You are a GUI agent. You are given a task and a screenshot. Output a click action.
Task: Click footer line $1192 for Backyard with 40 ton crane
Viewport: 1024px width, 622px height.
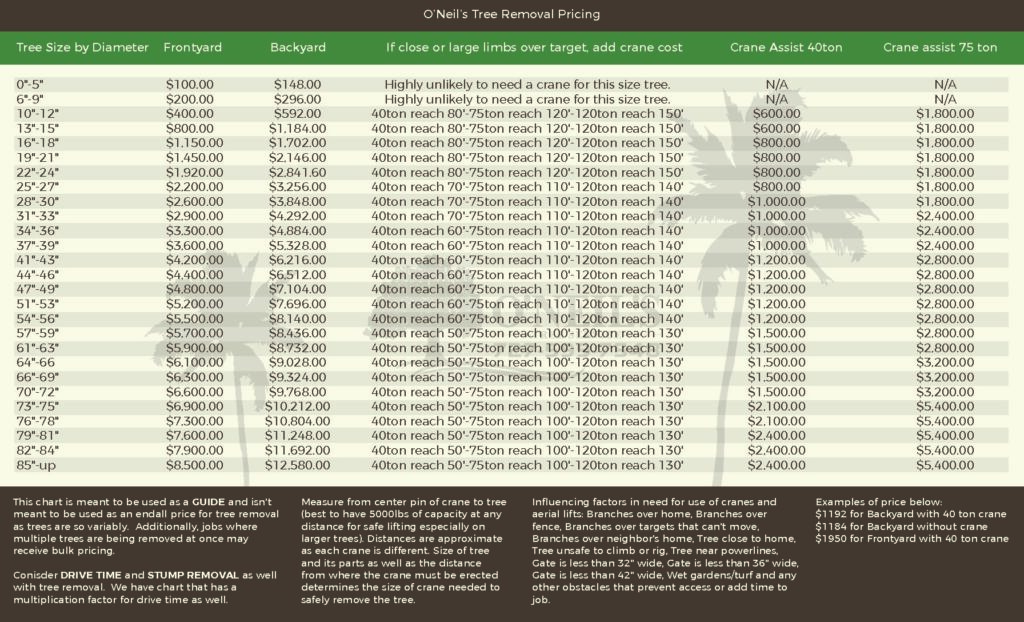point(910,514)
